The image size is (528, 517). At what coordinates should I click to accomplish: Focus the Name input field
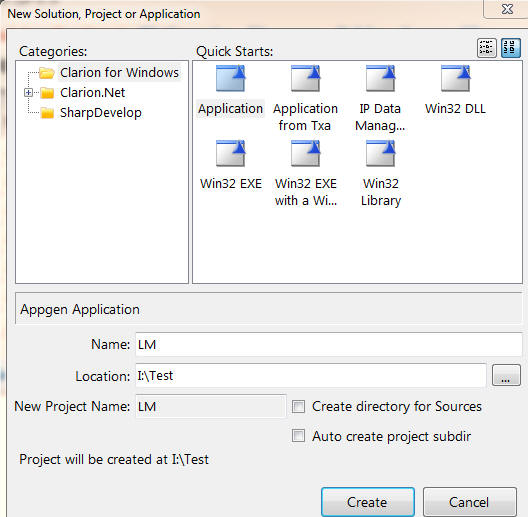tap(329, 344)
